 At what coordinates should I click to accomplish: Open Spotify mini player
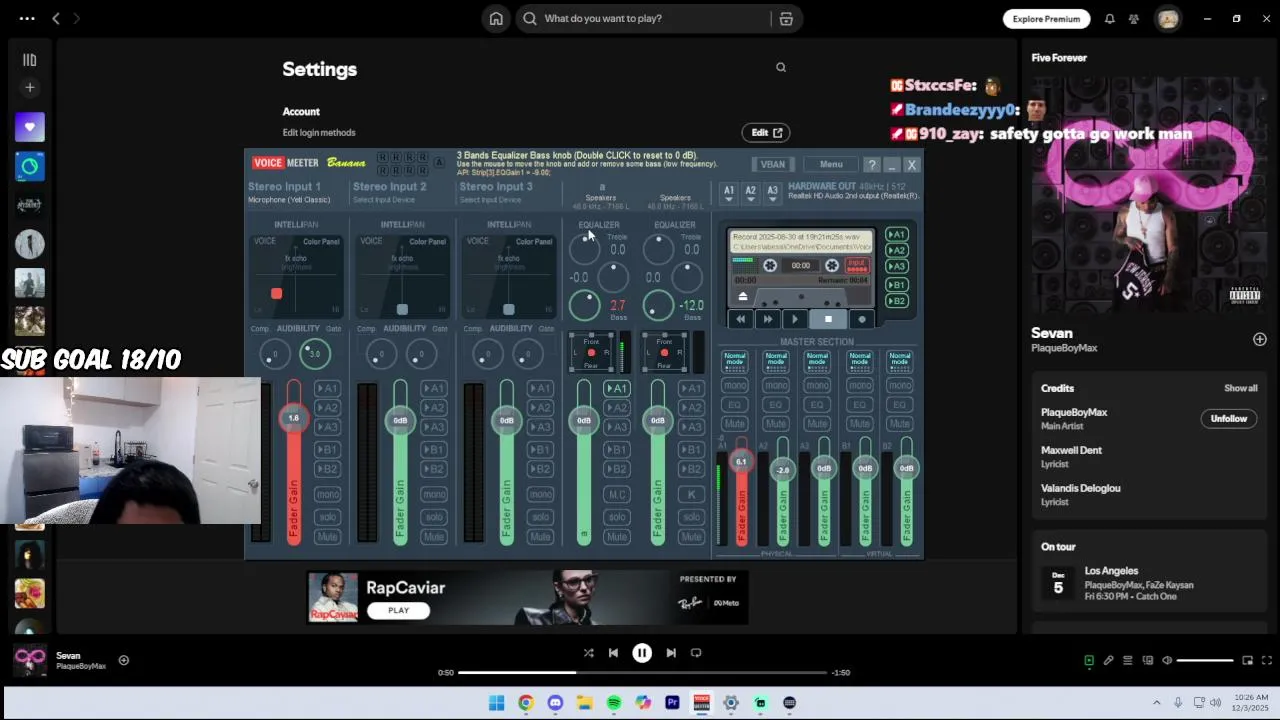(1247, 660)
